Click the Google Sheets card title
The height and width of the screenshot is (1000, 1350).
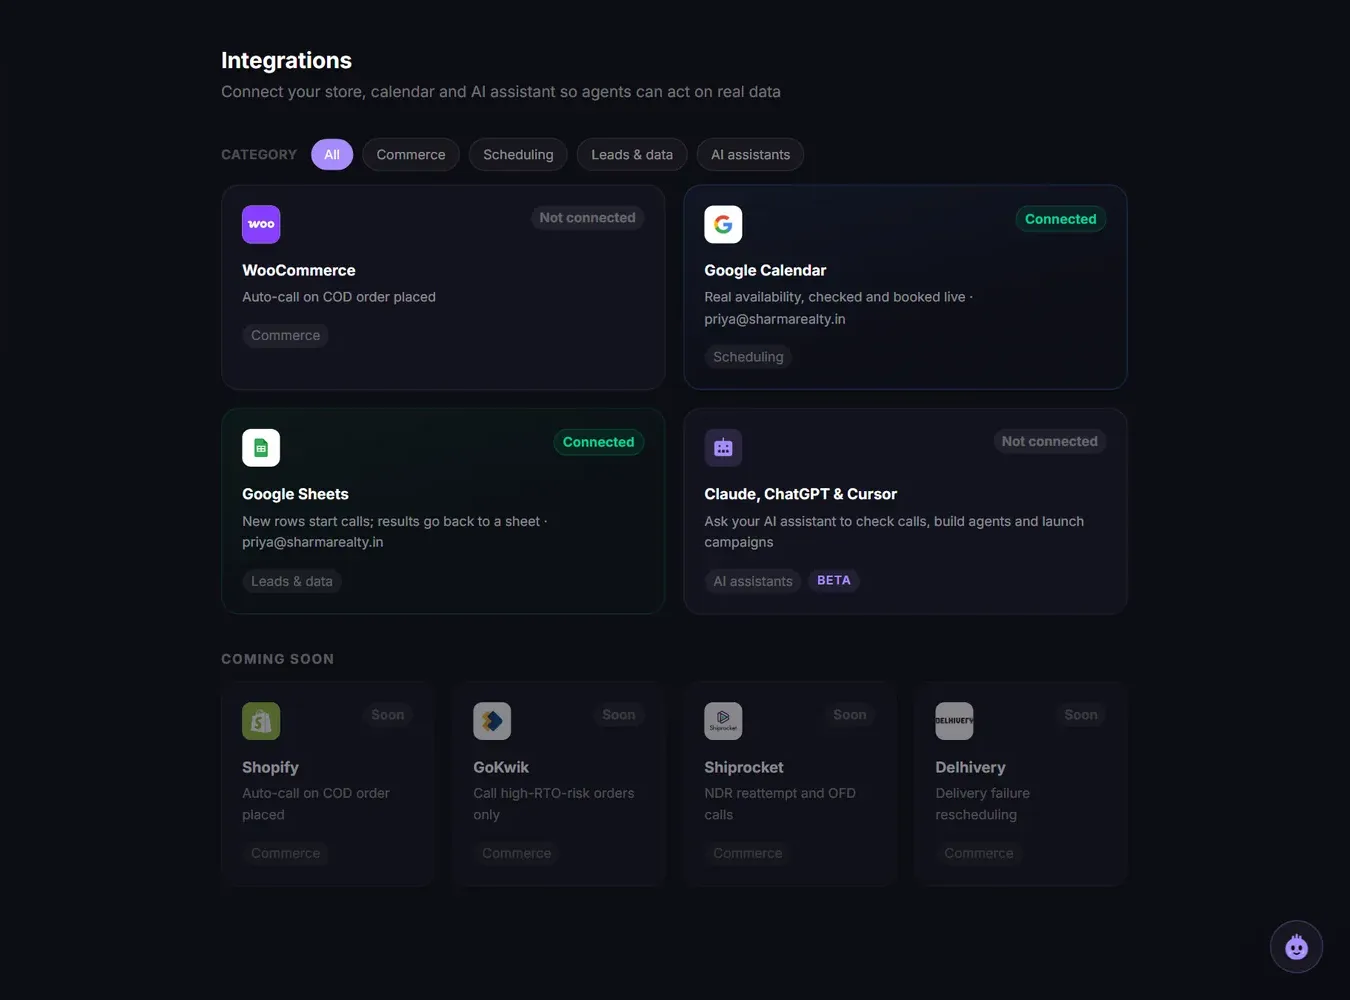coord(295,494)
